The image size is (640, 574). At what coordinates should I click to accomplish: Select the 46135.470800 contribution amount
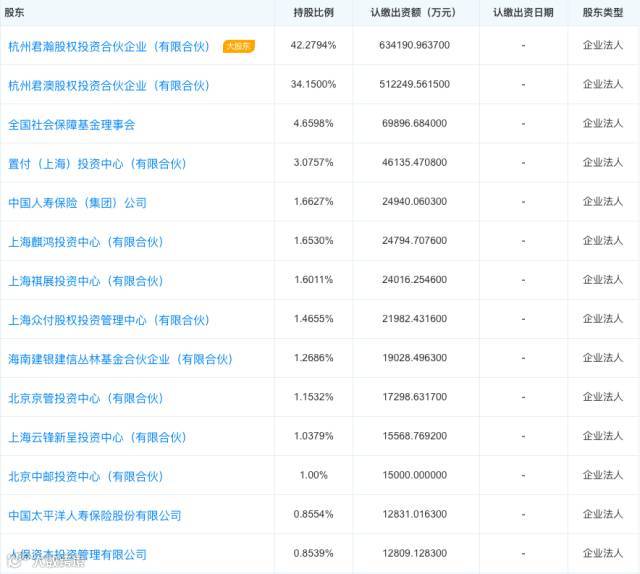point(414,162)
